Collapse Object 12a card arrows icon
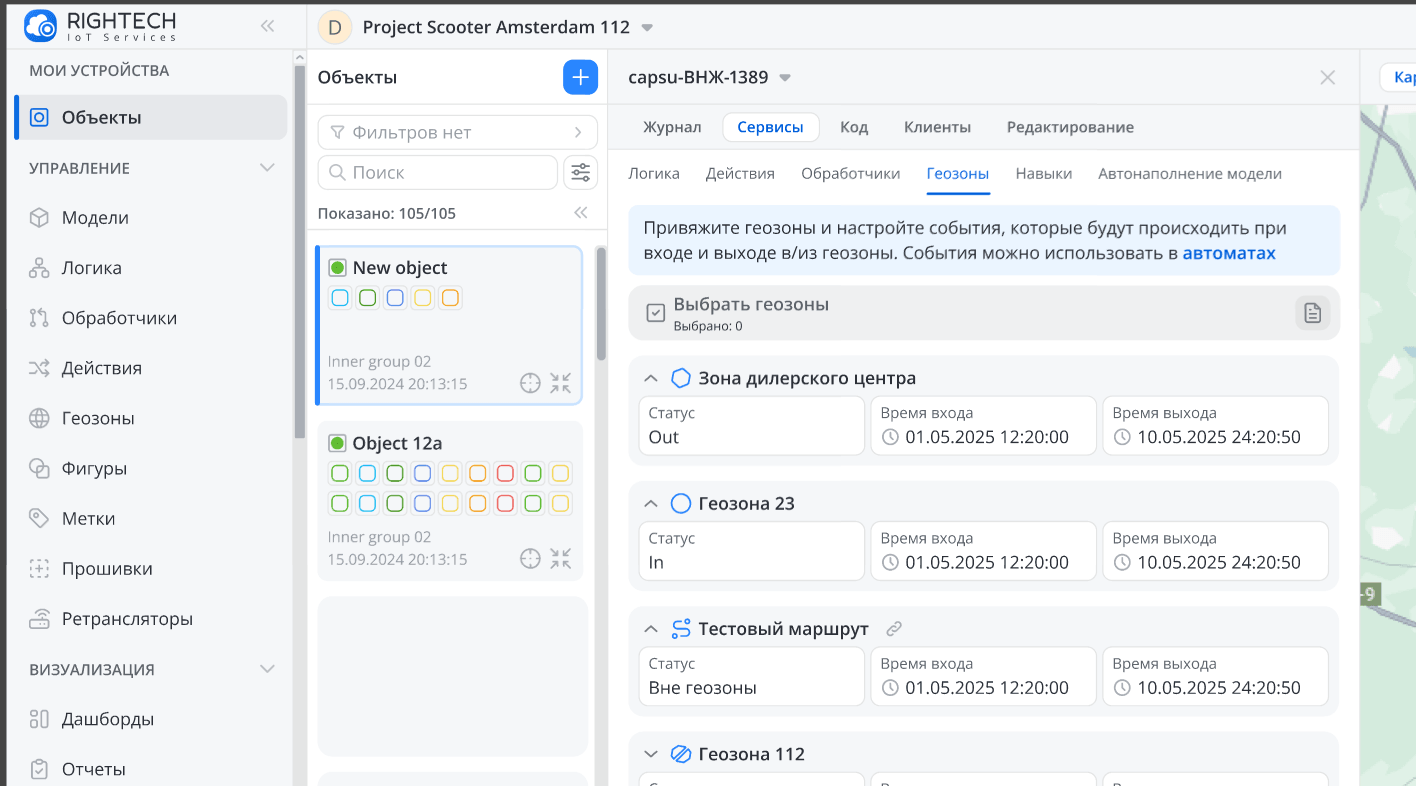The image size is (1416, 786). pyautogui.click(x=560, y=558)
